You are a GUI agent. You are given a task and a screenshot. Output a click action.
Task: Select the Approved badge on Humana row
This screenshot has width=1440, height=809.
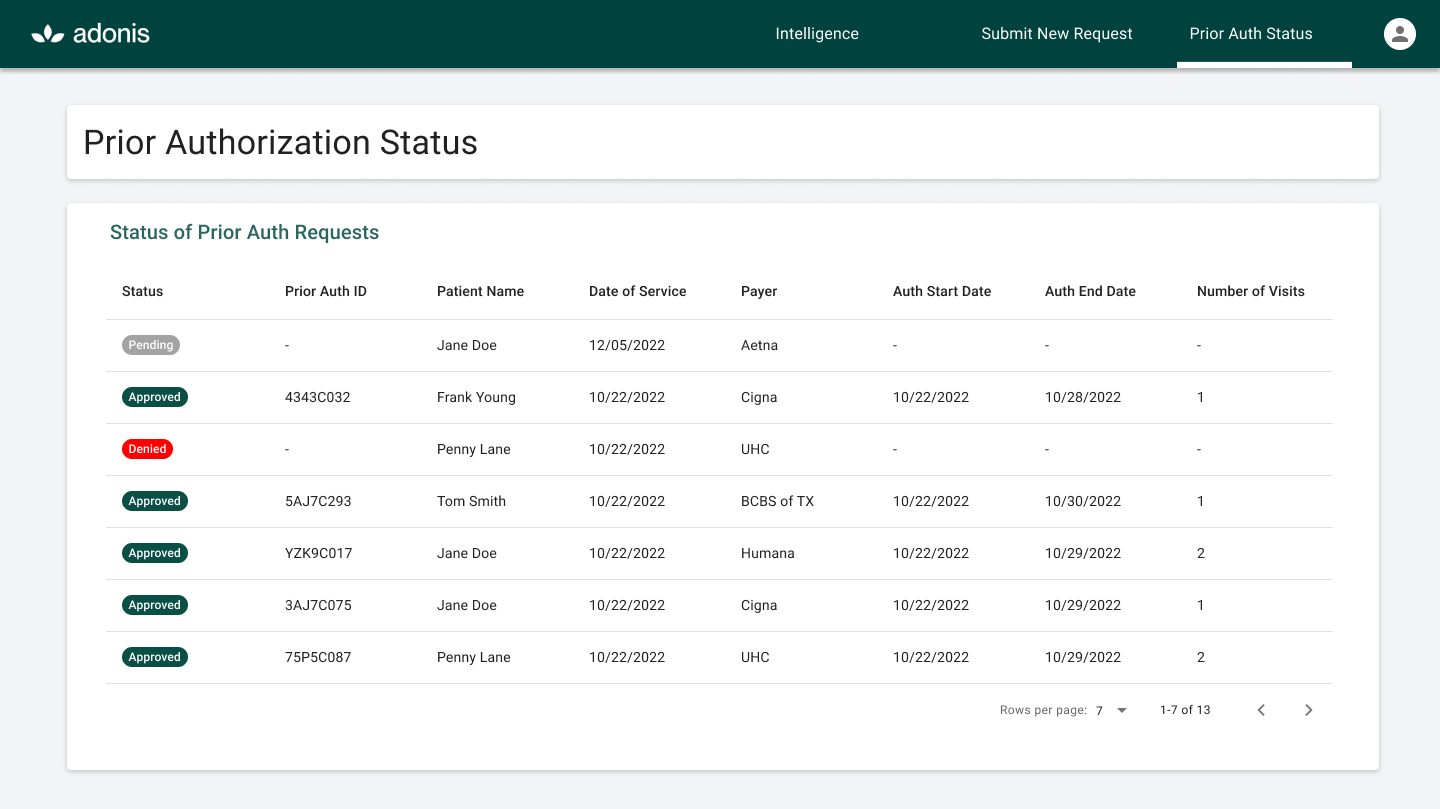click(154, 553)
